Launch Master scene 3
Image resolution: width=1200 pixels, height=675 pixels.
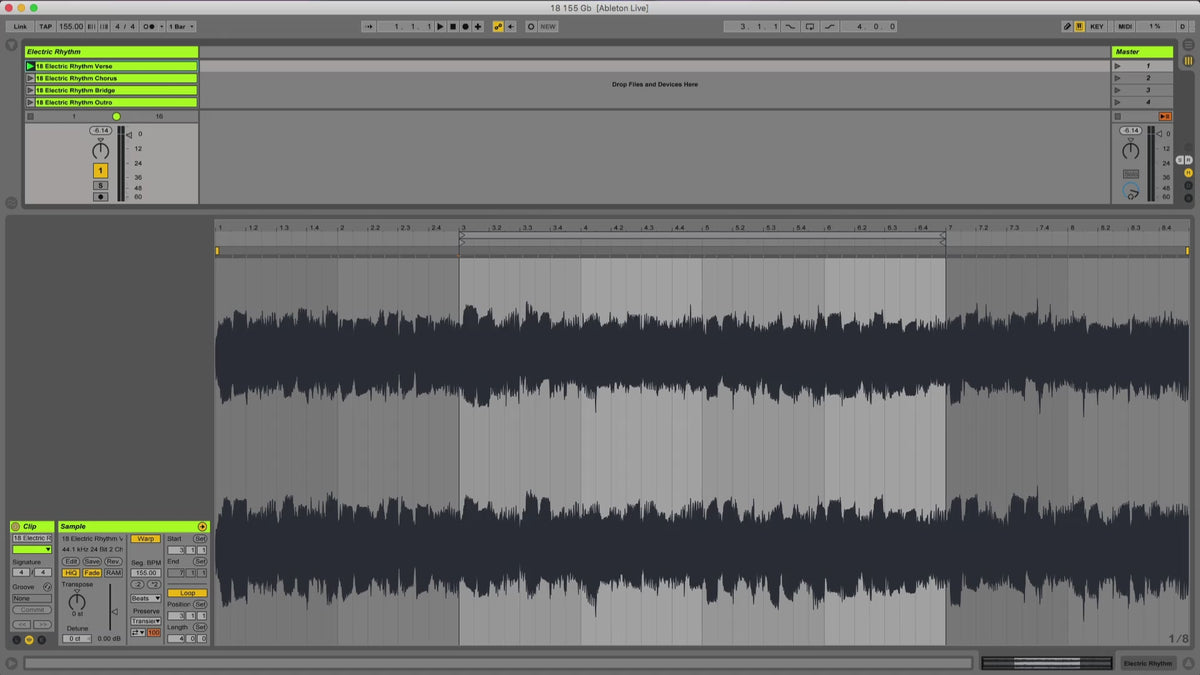[1117, 90]
